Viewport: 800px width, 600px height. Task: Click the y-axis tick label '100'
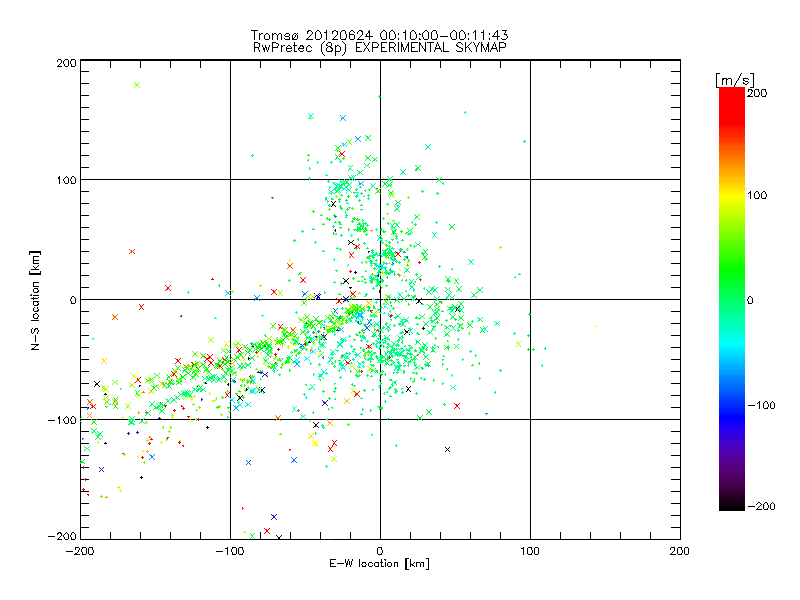tap(66, 180)
